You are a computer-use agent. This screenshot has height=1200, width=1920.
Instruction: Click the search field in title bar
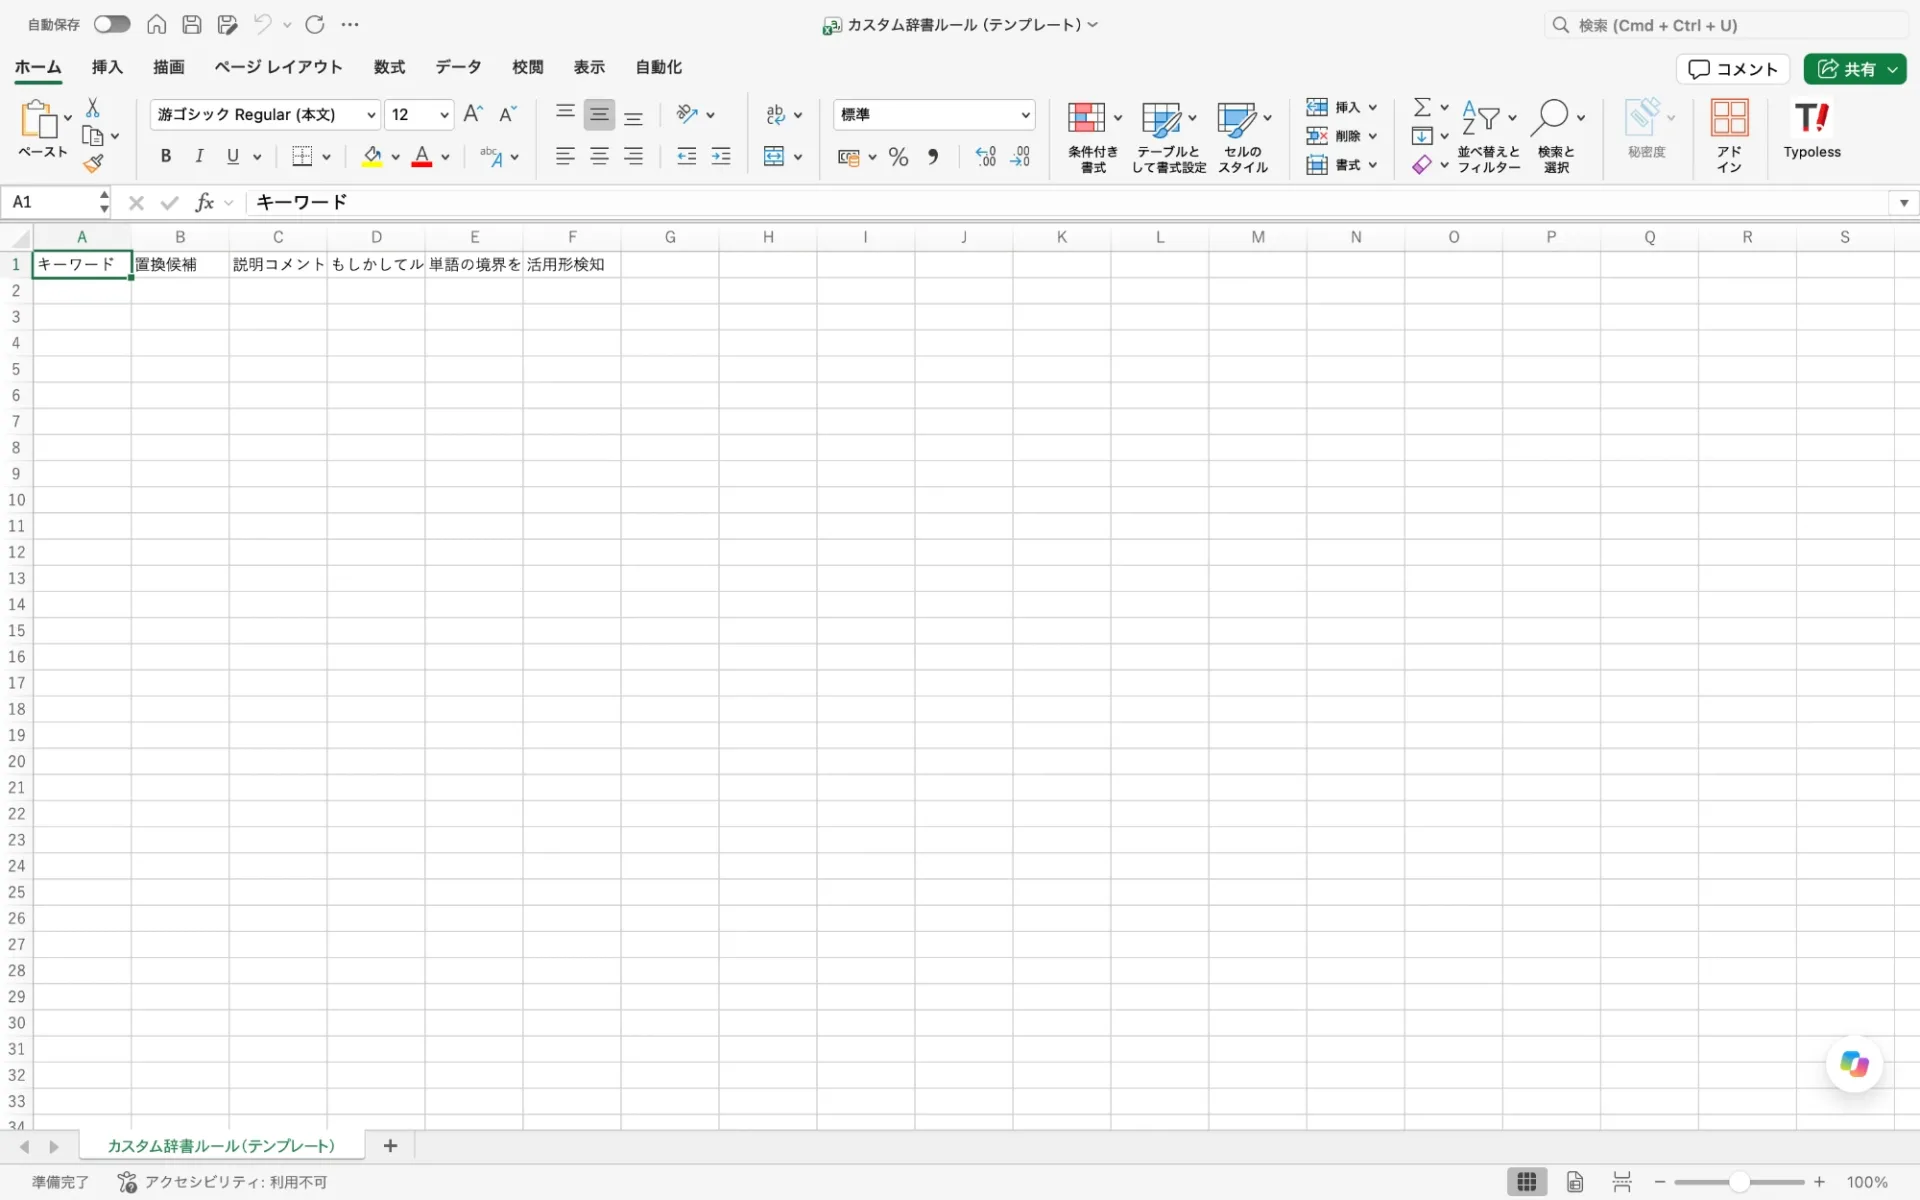[x=1727, y=25]
